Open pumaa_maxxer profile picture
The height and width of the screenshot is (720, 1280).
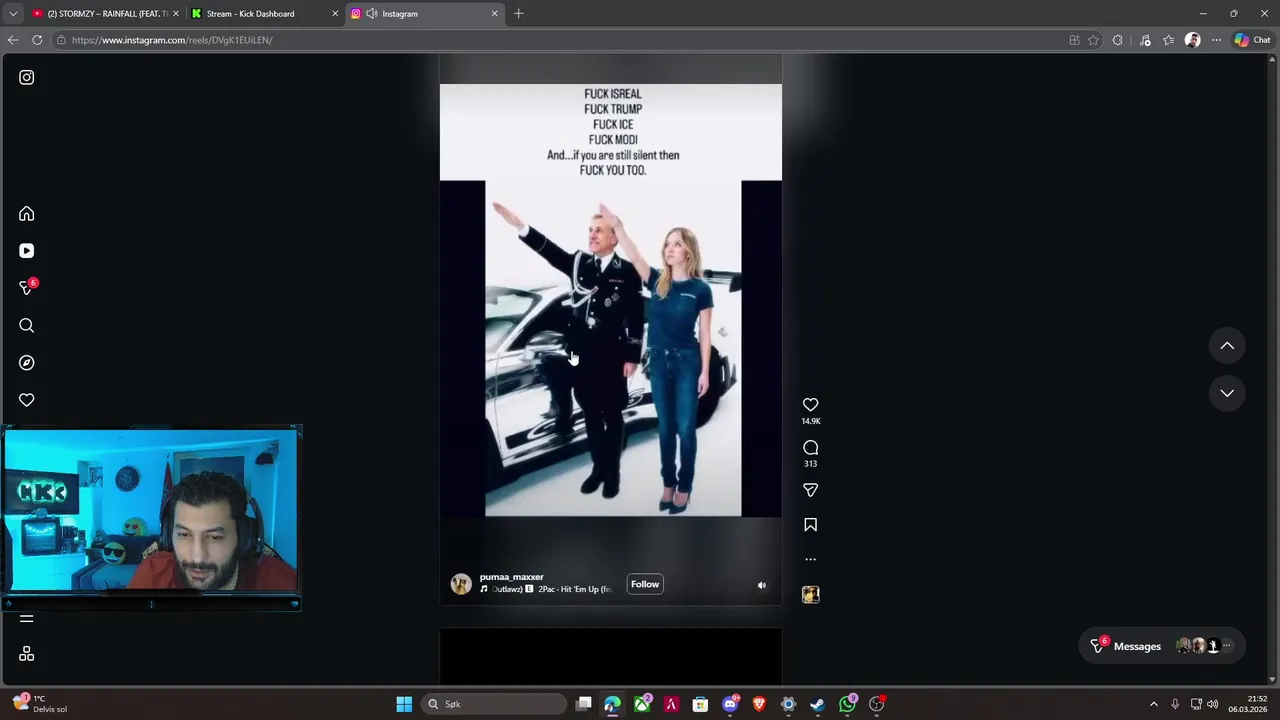pyautogui.click(x=461, y=584)
